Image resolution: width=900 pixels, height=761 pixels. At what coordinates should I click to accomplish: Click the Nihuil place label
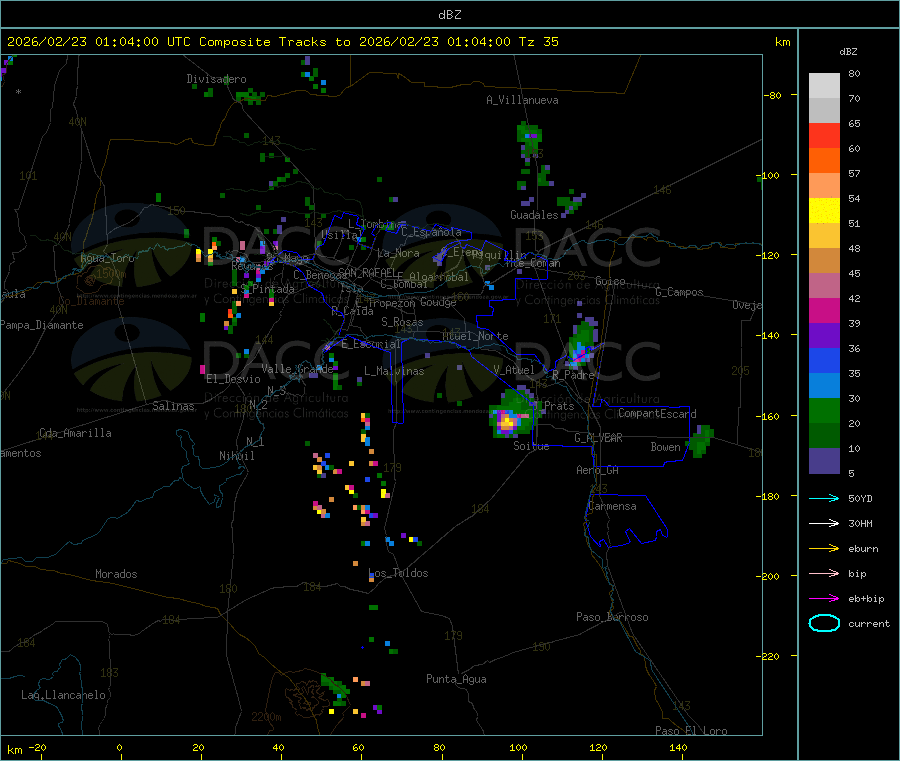pos(236,456)
